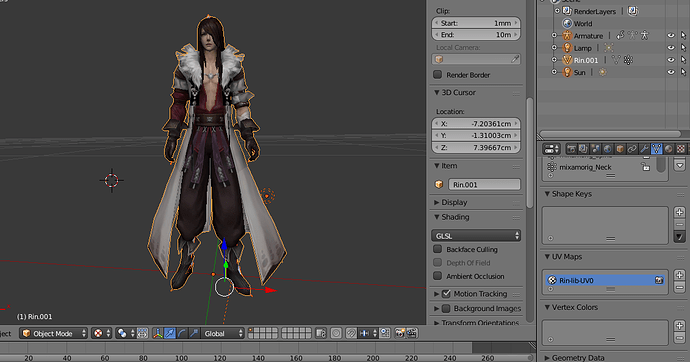Click the Rin.001 mesh data icon in outliner
Viewport: 690px width, 362px height.
(616, 60)
